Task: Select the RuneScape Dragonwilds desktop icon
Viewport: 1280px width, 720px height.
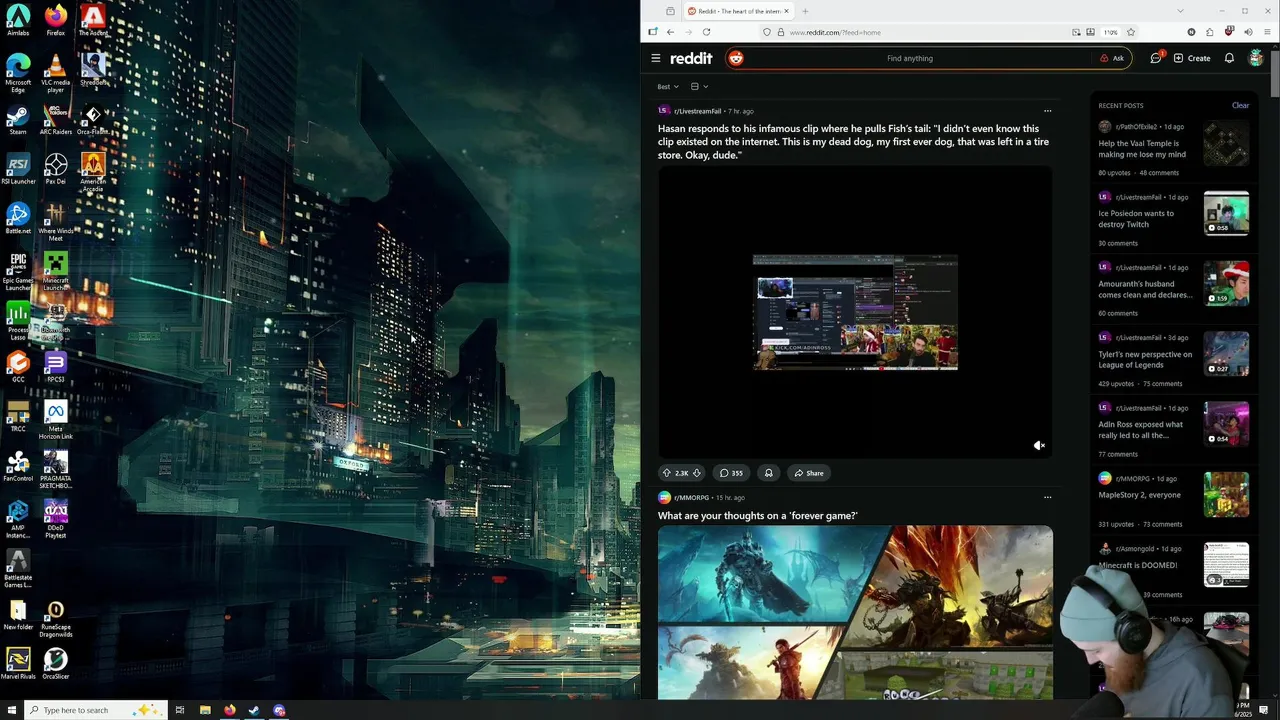Action: click(x=56, y=620)
